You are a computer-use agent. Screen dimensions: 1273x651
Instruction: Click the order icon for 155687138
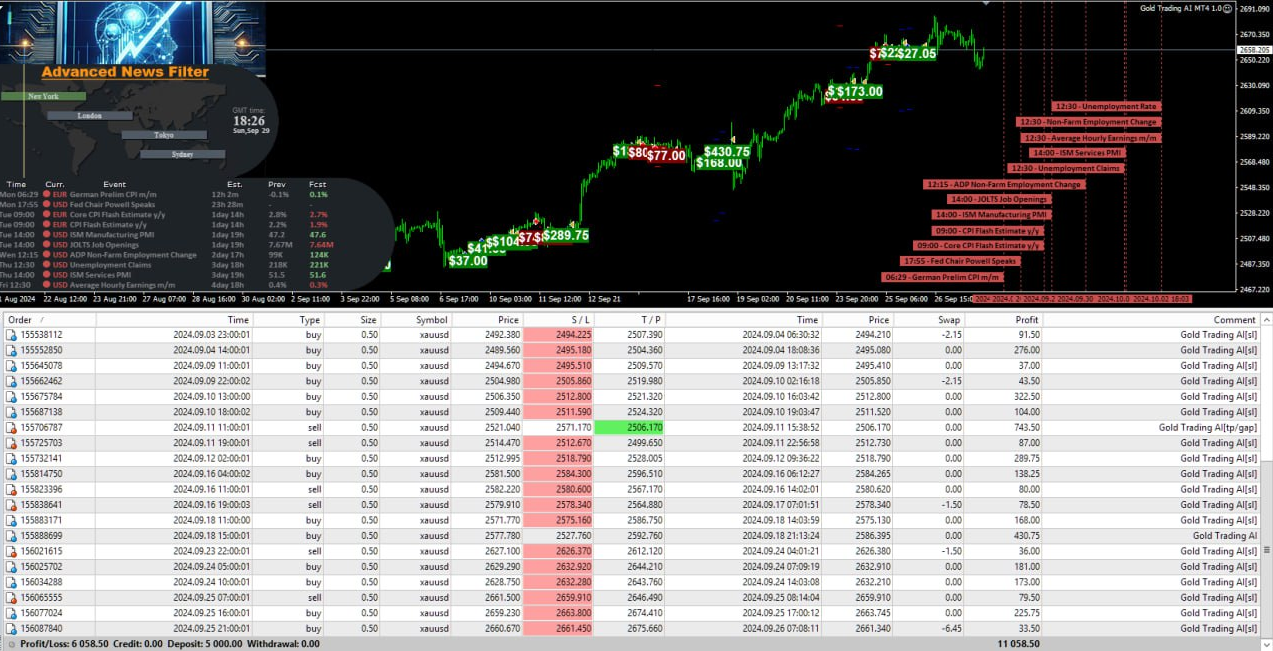click(x=12, y=412)
